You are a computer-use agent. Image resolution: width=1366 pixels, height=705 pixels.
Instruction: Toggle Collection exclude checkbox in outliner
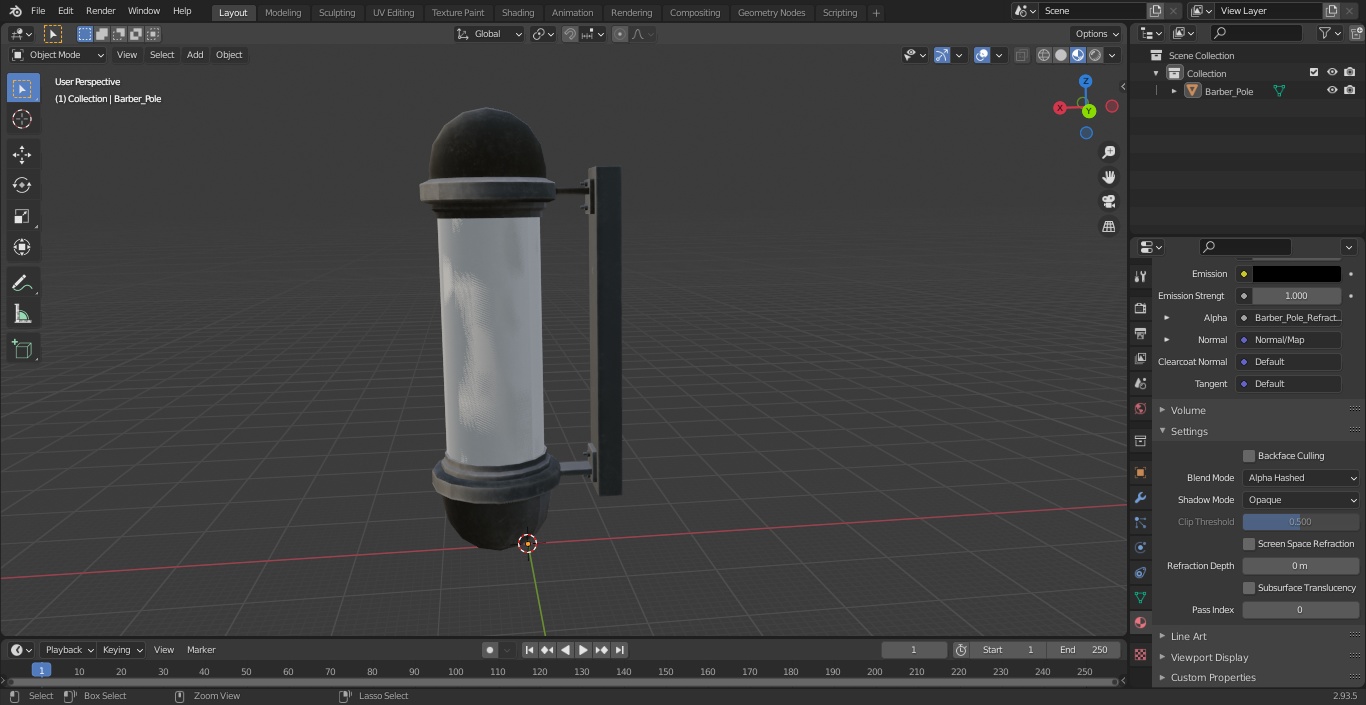pos(1314,73)
